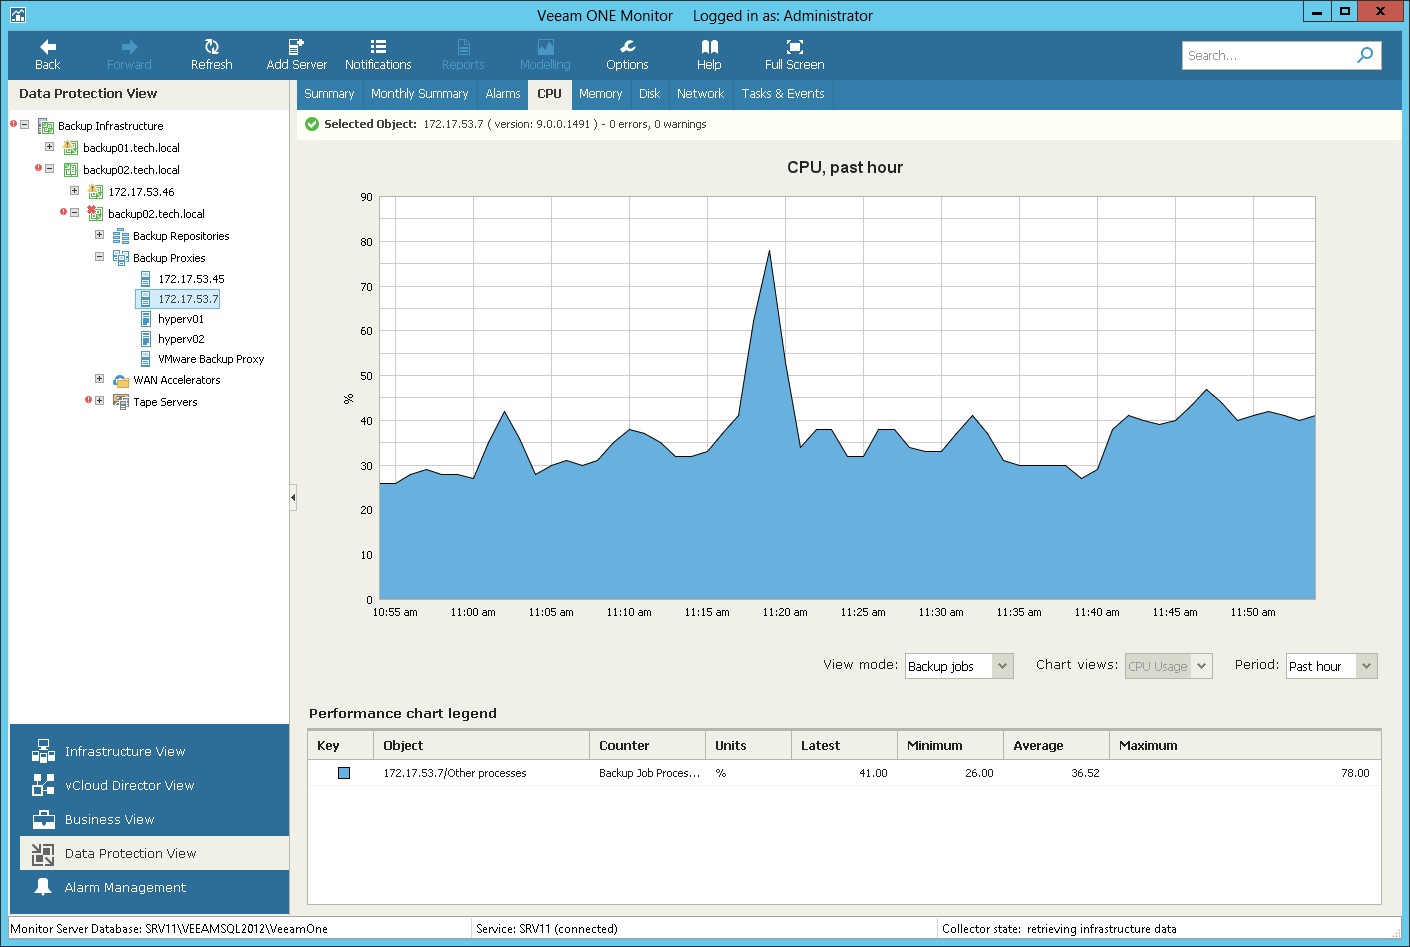
Task: Expand the Tape Servers node
Action: point(99,401)
